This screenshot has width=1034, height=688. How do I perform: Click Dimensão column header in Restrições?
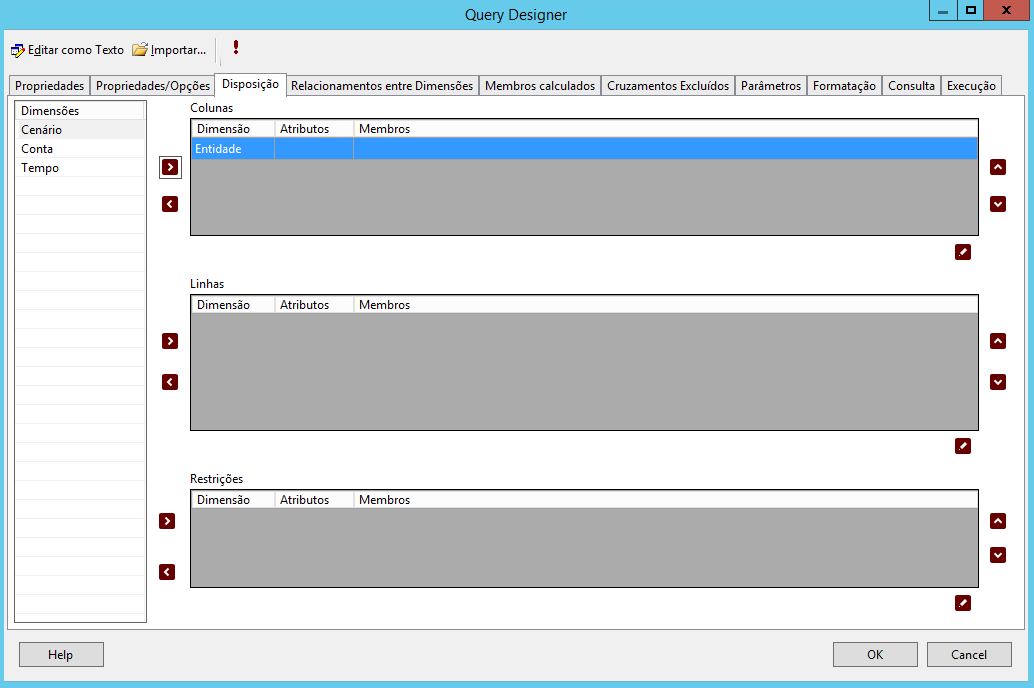233,500
